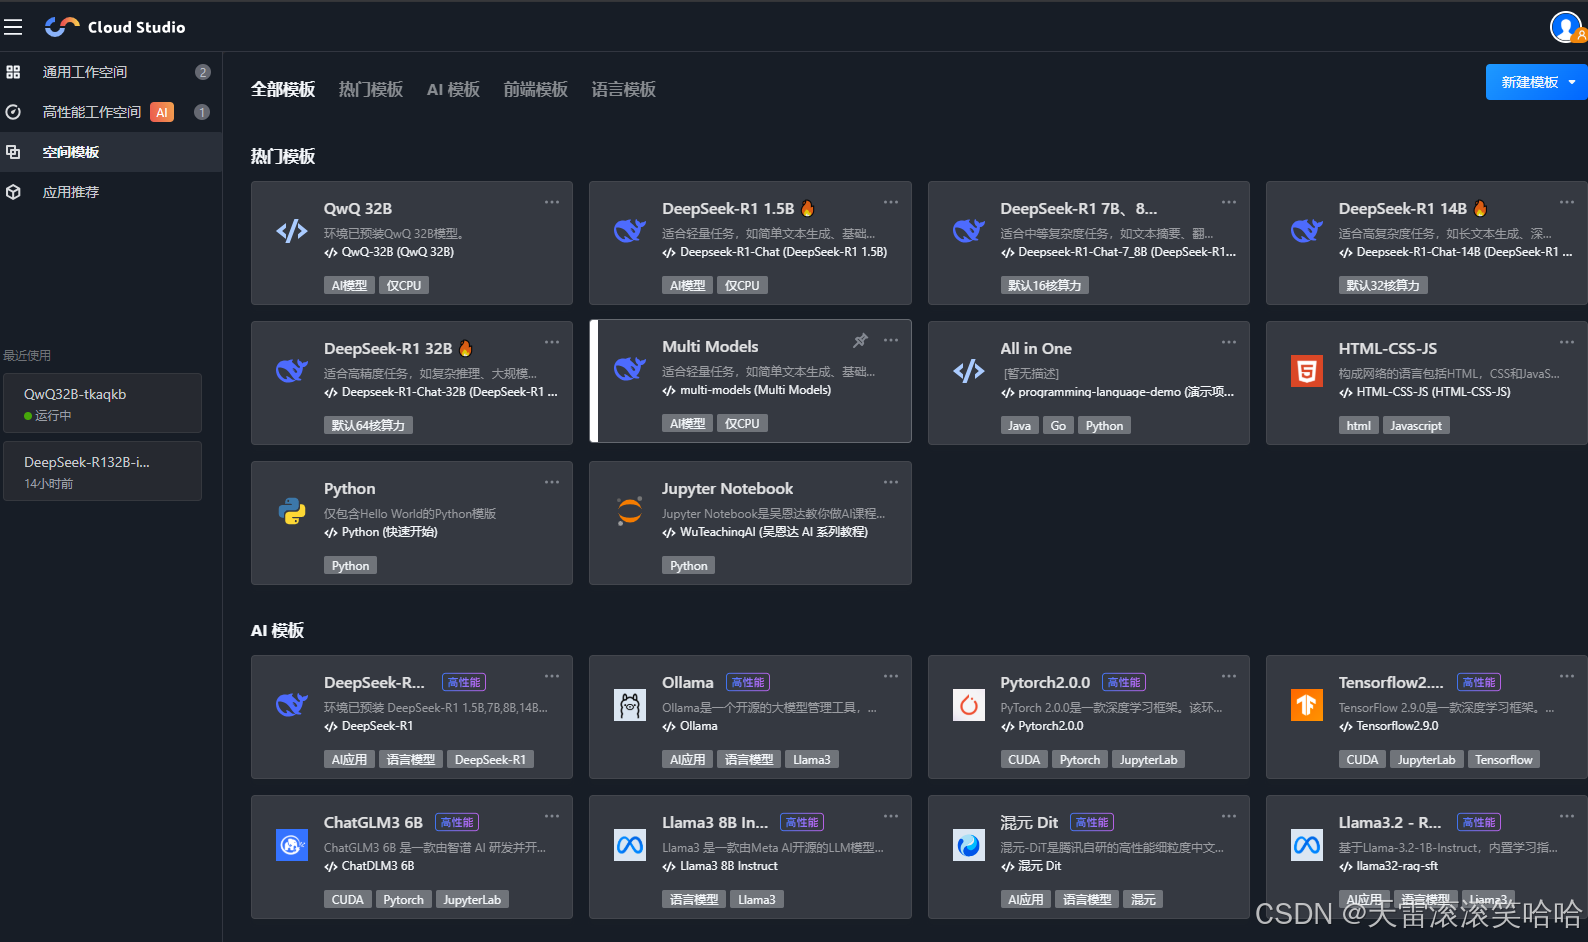Click the AI badge beside 高性能工作空间

162,112
